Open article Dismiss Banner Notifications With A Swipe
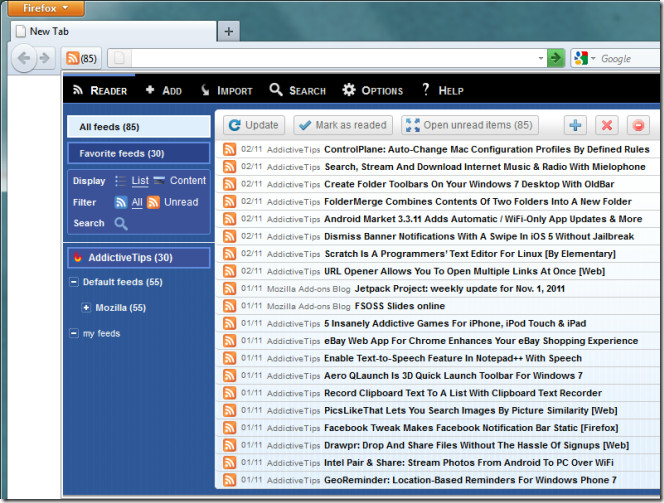This screenshot has height=503, width=664. point(479,236)
